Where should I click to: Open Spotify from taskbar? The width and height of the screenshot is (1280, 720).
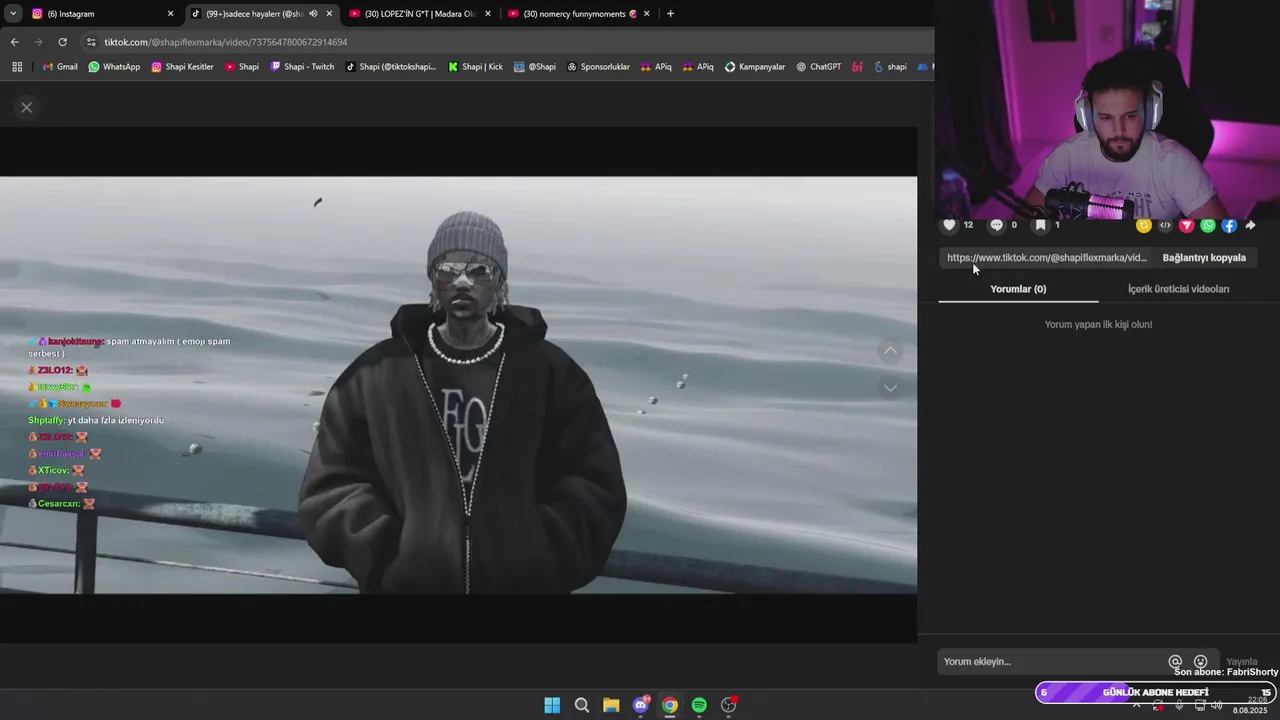(699, 705)
